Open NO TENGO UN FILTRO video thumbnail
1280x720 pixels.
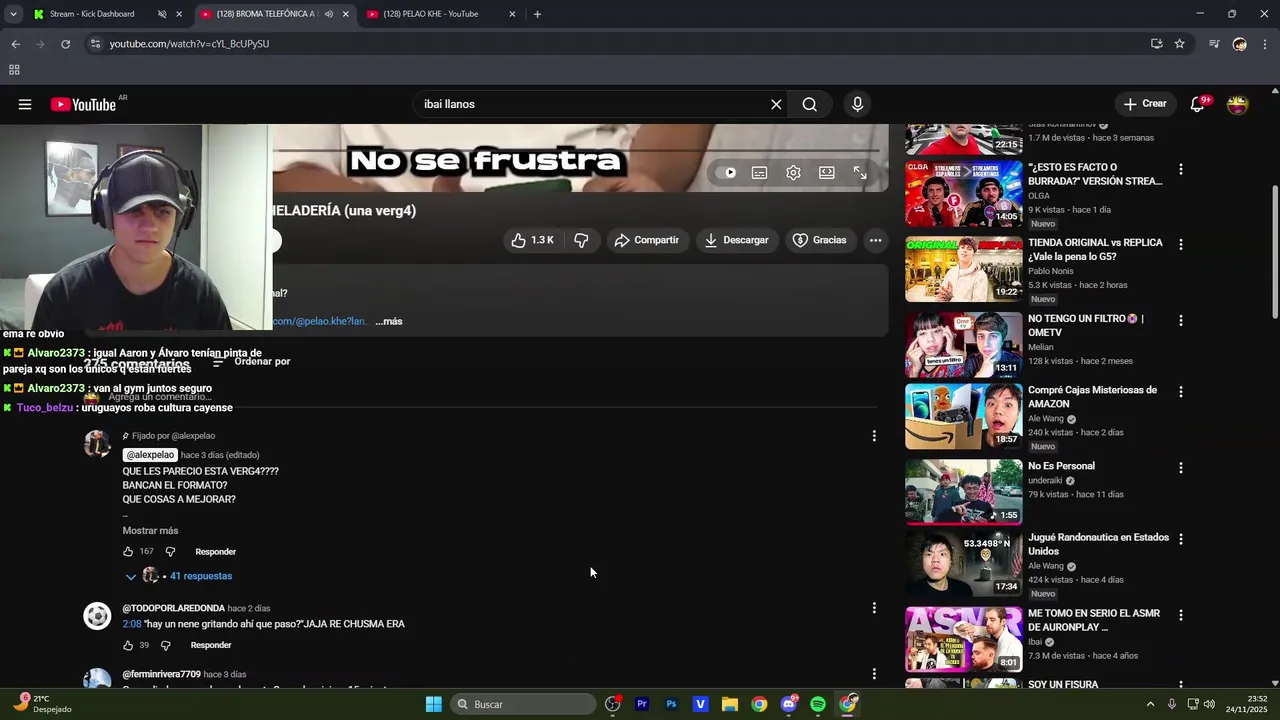[964, 345]
